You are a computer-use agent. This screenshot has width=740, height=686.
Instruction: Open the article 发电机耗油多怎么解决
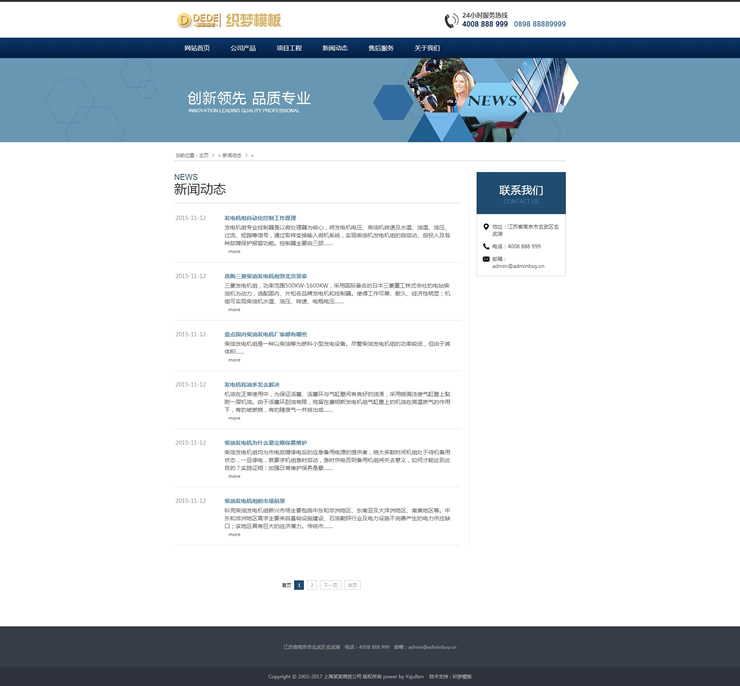point(252,384)
